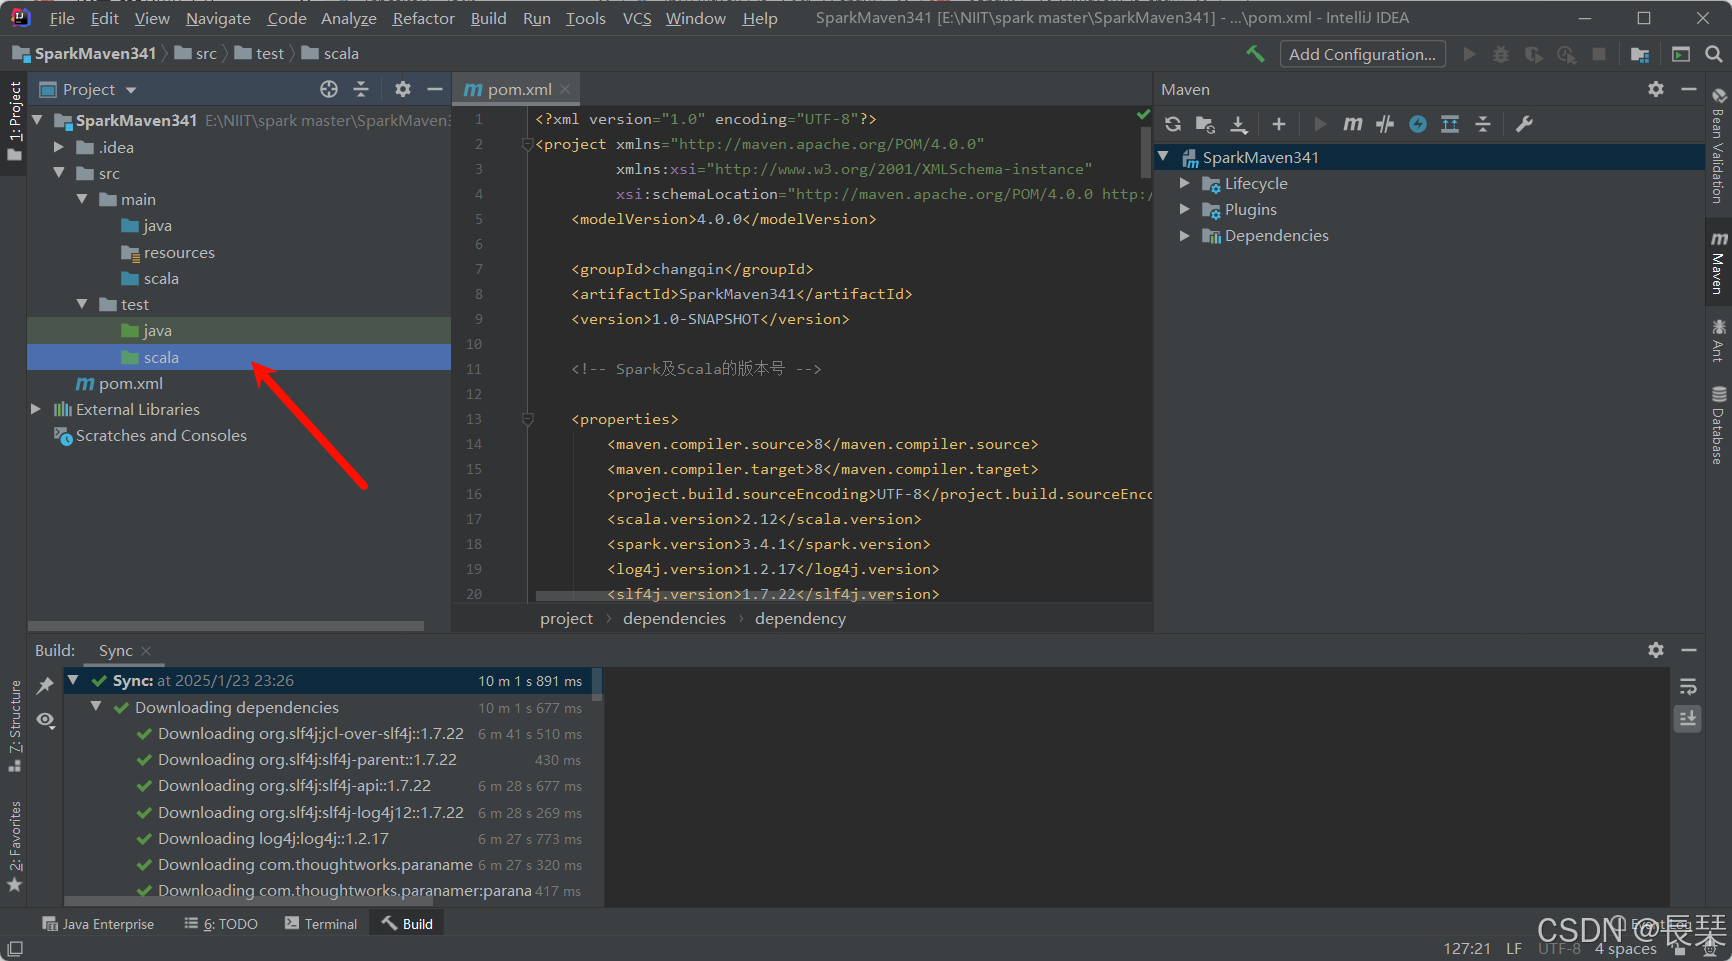Collapse the main folder
Image resolution: width=1732 pixels, height=961 pixels.
(82, 199)
